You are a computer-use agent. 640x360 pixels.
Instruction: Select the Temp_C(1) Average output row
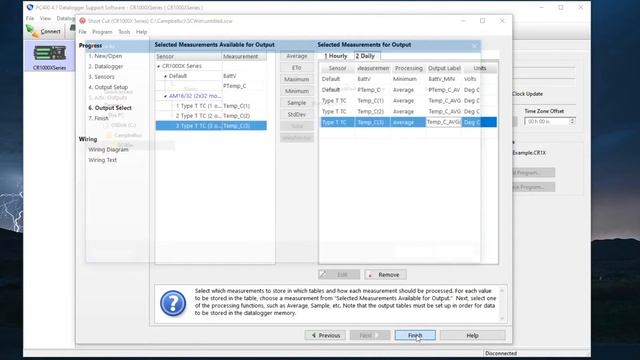pyautogui.click(x=408, y=100)
